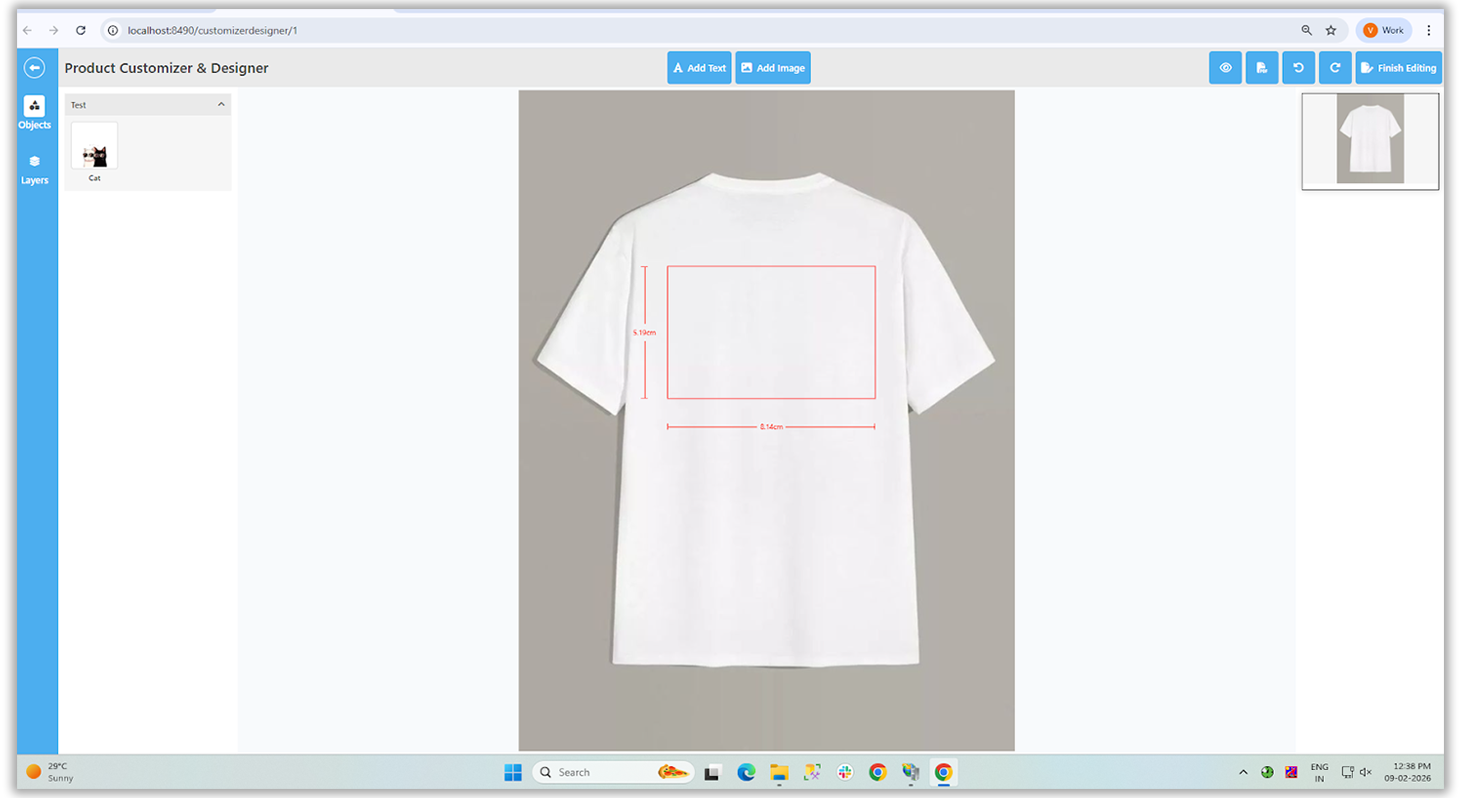The image size is (1461, 798).
Task: Click the ENG IN language indicator
Action: 1319,772
